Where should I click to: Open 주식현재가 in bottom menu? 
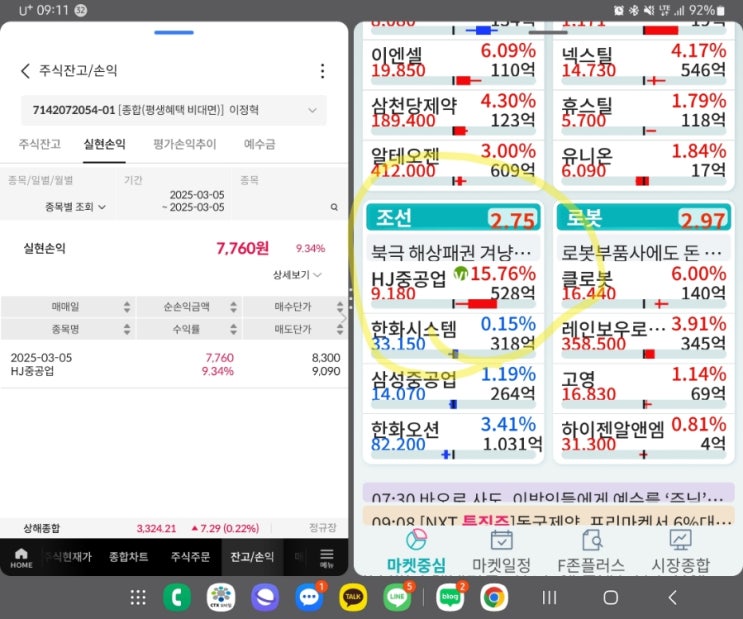coord(69,557)
